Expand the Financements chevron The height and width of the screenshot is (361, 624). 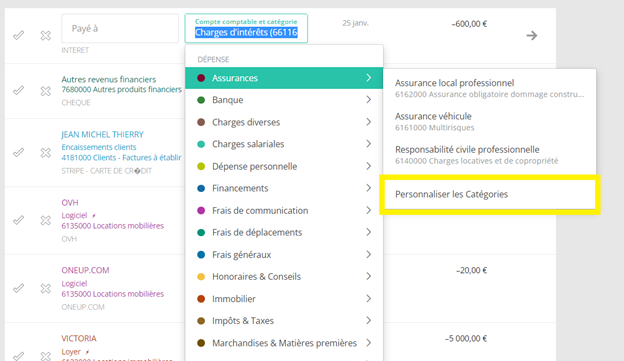point(369,188)
